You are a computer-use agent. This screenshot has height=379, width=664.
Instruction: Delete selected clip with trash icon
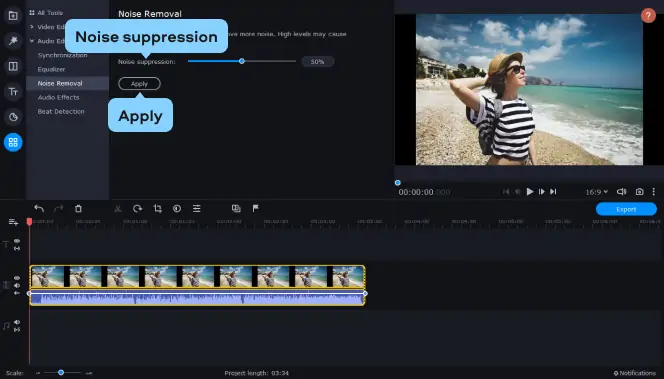point(78,208)
